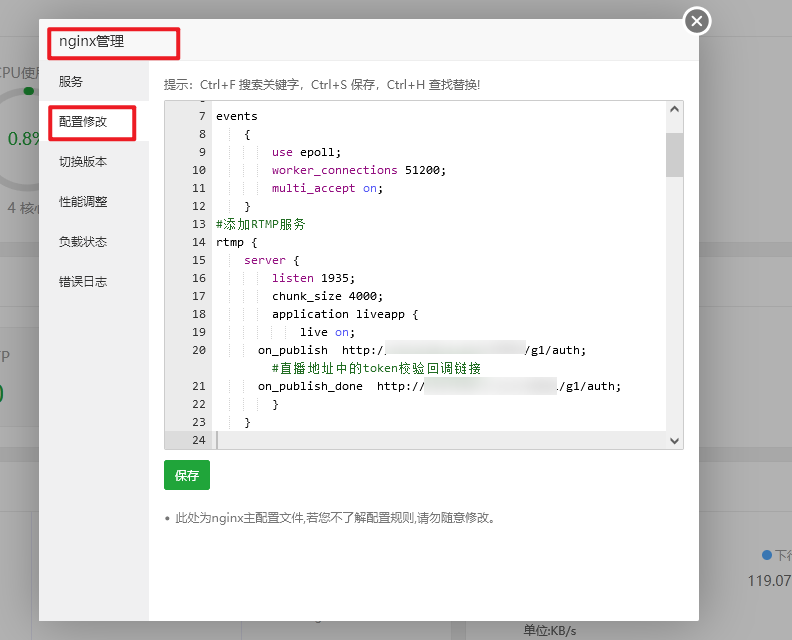Viewport: 792px width, 640px height.
Task: Click the editor vertical scrollbar thumb
Action: tap(674, 155)
